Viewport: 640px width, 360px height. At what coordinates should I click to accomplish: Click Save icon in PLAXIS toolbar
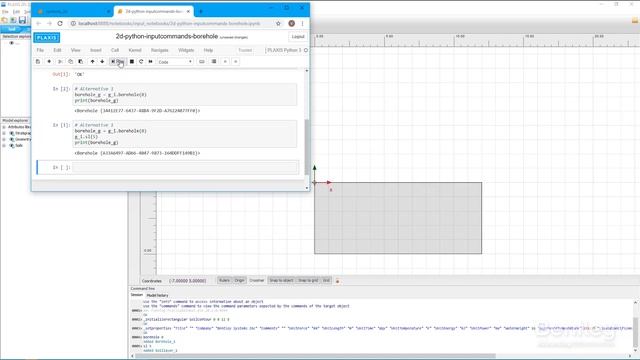22,20
